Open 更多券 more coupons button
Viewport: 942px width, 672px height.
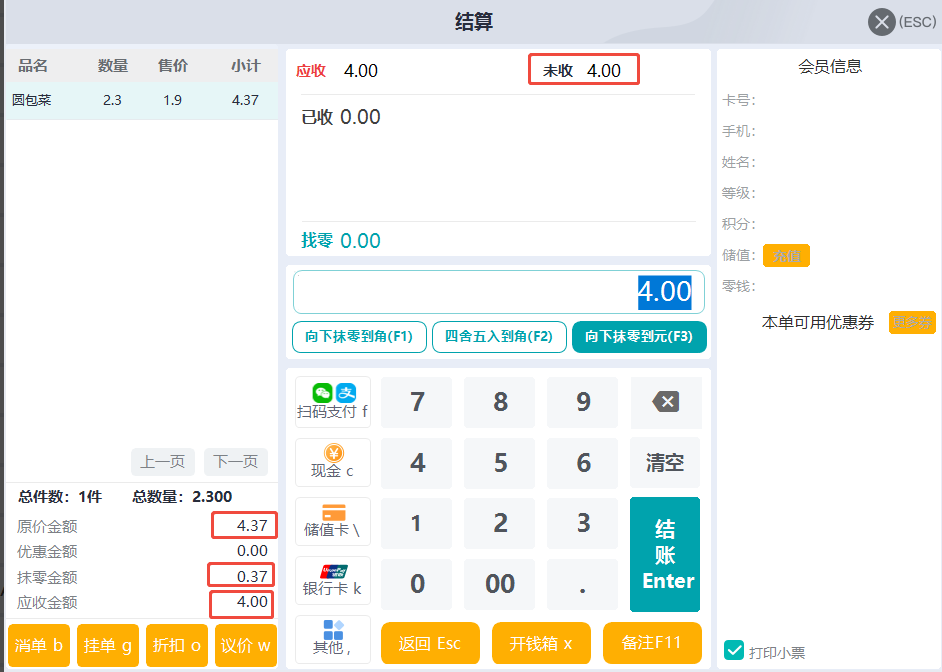click(x=912, y=322)
